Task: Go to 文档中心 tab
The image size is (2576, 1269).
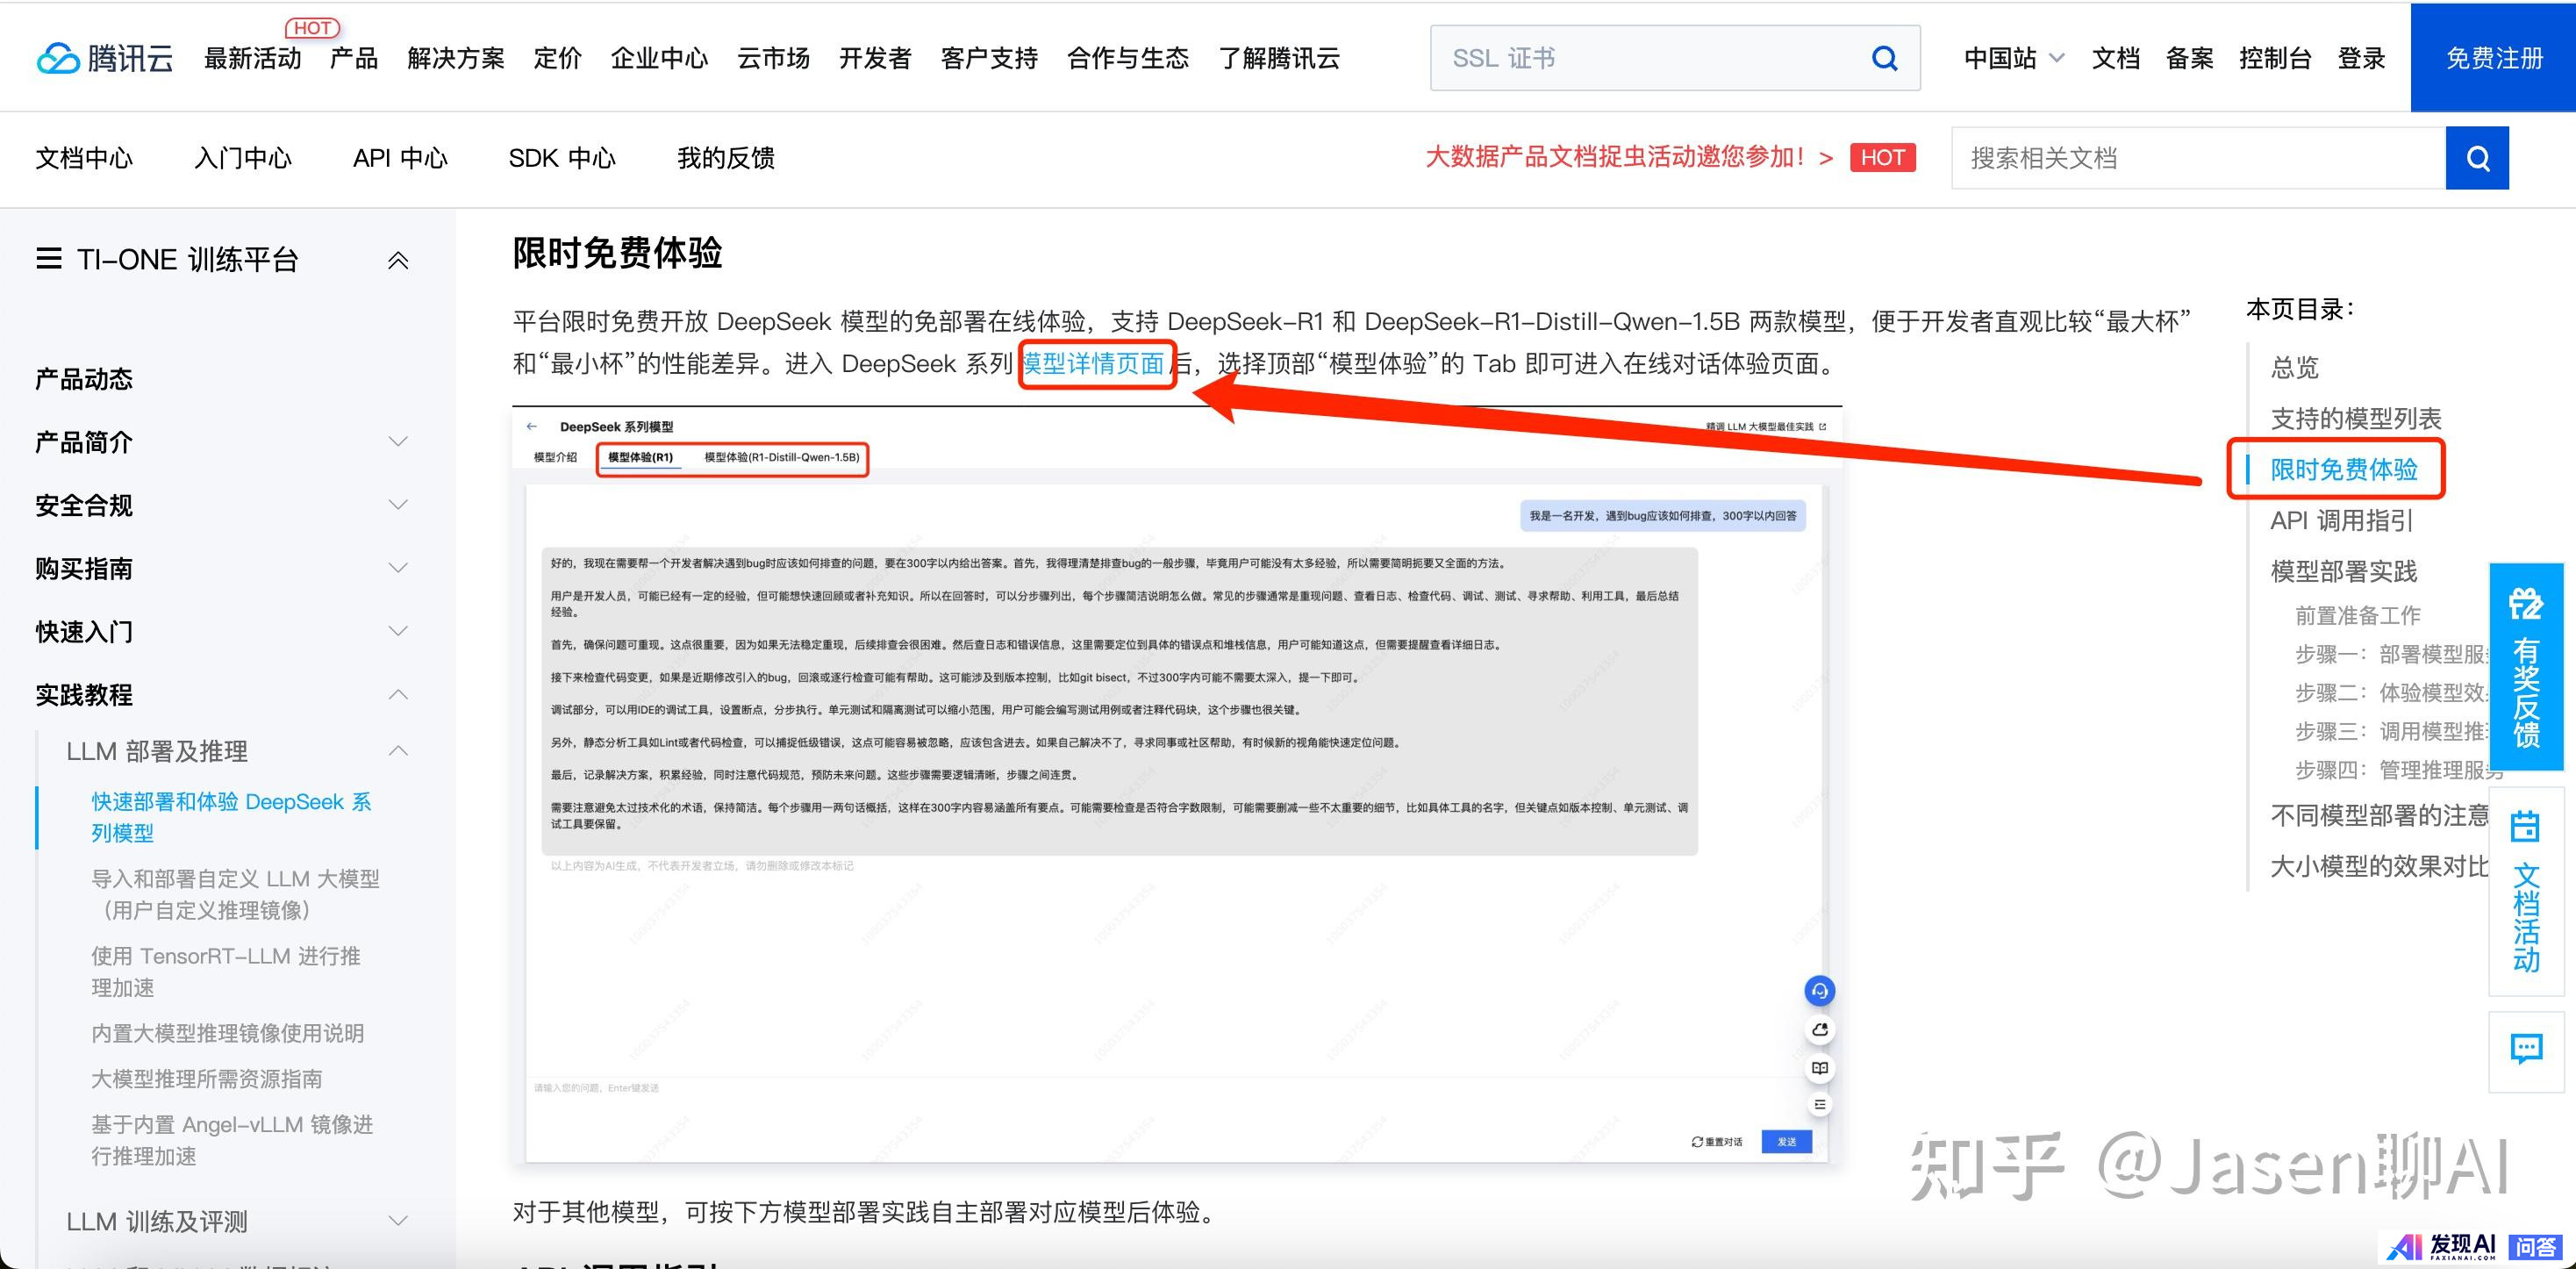Action: coord(84,158)
